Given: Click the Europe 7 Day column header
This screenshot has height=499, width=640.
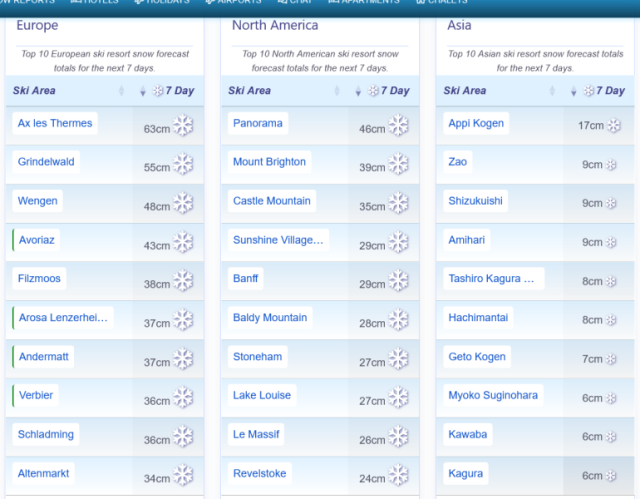Looking at the screenshot, I should (x=168, y=91).
